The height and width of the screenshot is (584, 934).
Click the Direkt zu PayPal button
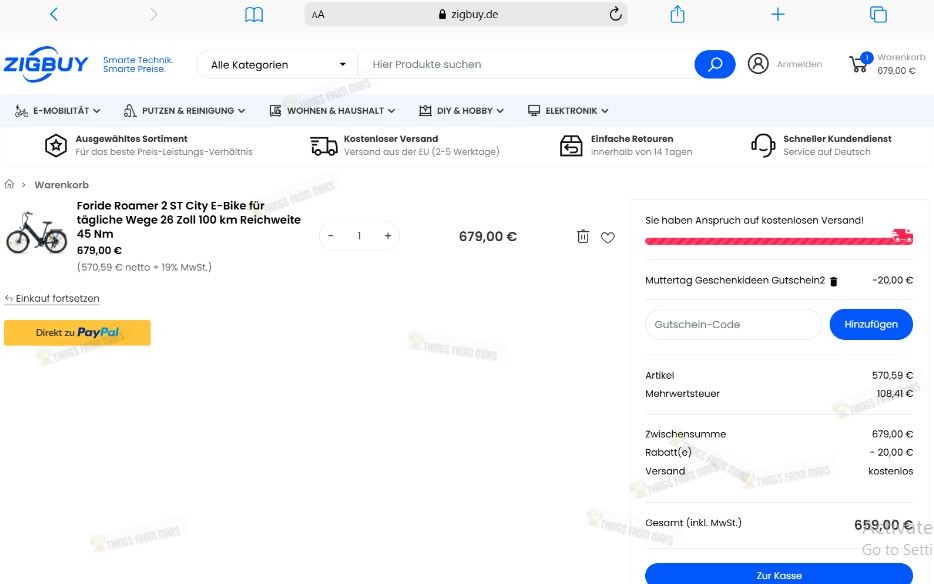pyautogui.click(x=77, y=333)
